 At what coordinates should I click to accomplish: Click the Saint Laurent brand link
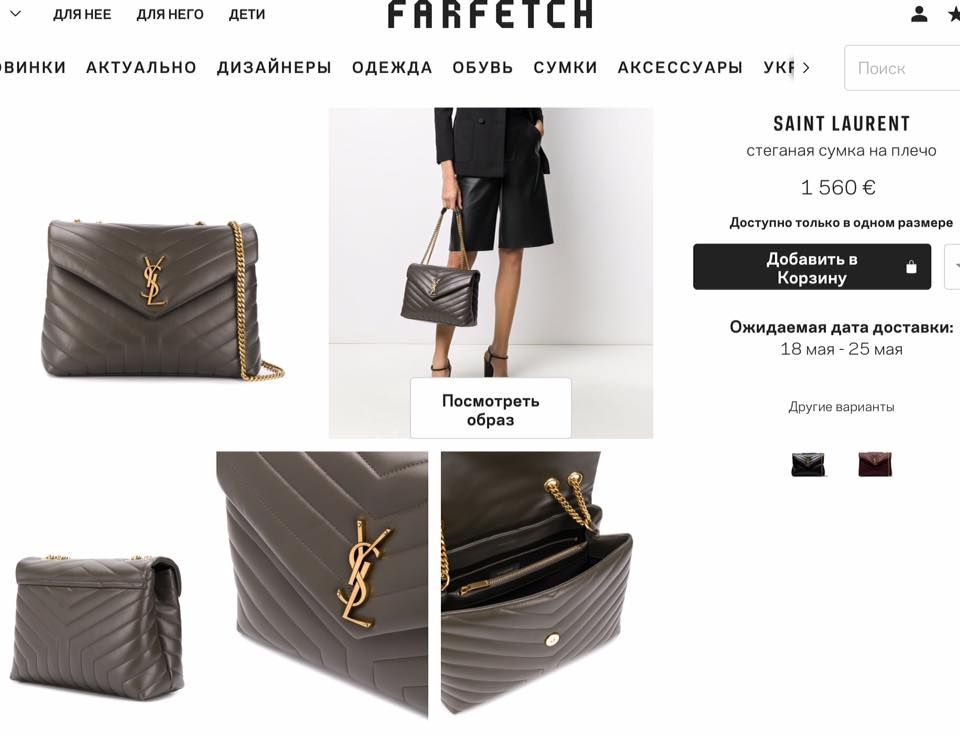click(x=841, y=124)
